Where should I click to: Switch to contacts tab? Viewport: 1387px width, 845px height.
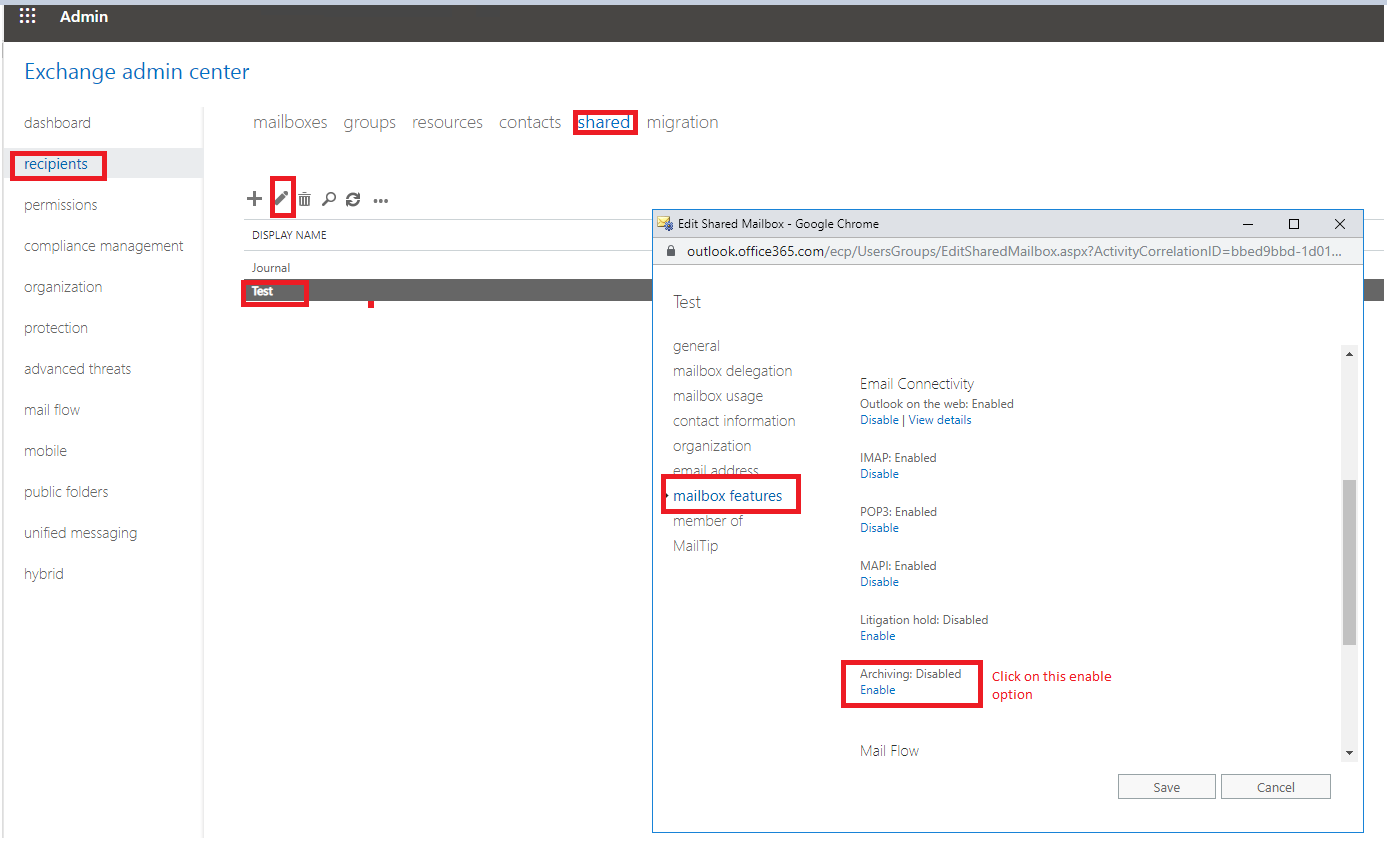click(x=530, y=122)
